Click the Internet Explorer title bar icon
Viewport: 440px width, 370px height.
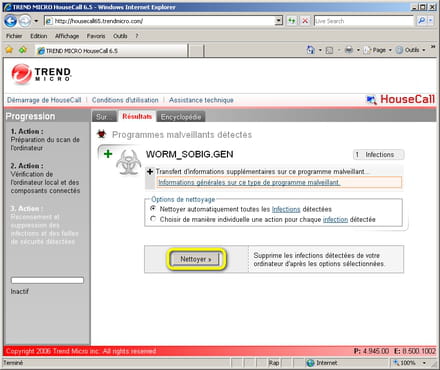7,7
